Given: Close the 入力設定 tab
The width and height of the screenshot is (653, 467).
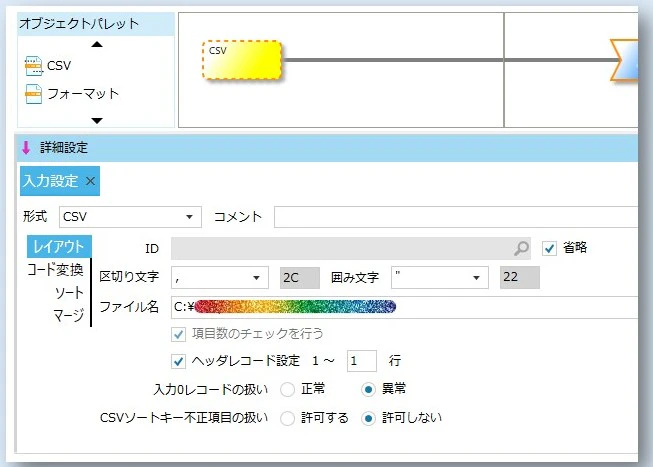Looking at the screenshot, I should (x=90, y=181).
